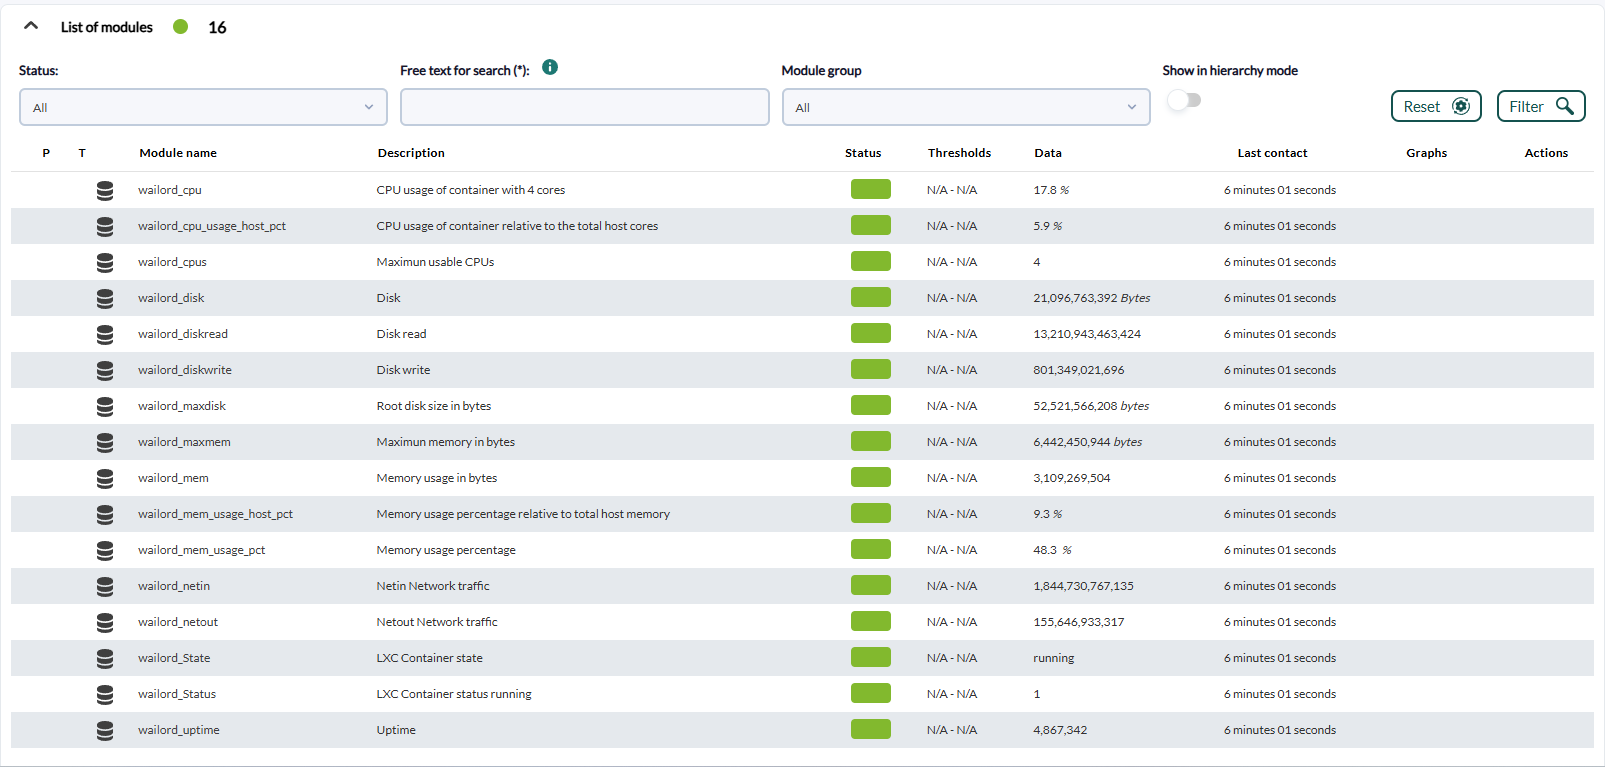Viewport: 1605px width, 767px height.
Task: Click the module name wailord_mem_usage_pct
Action: [202, 550]
